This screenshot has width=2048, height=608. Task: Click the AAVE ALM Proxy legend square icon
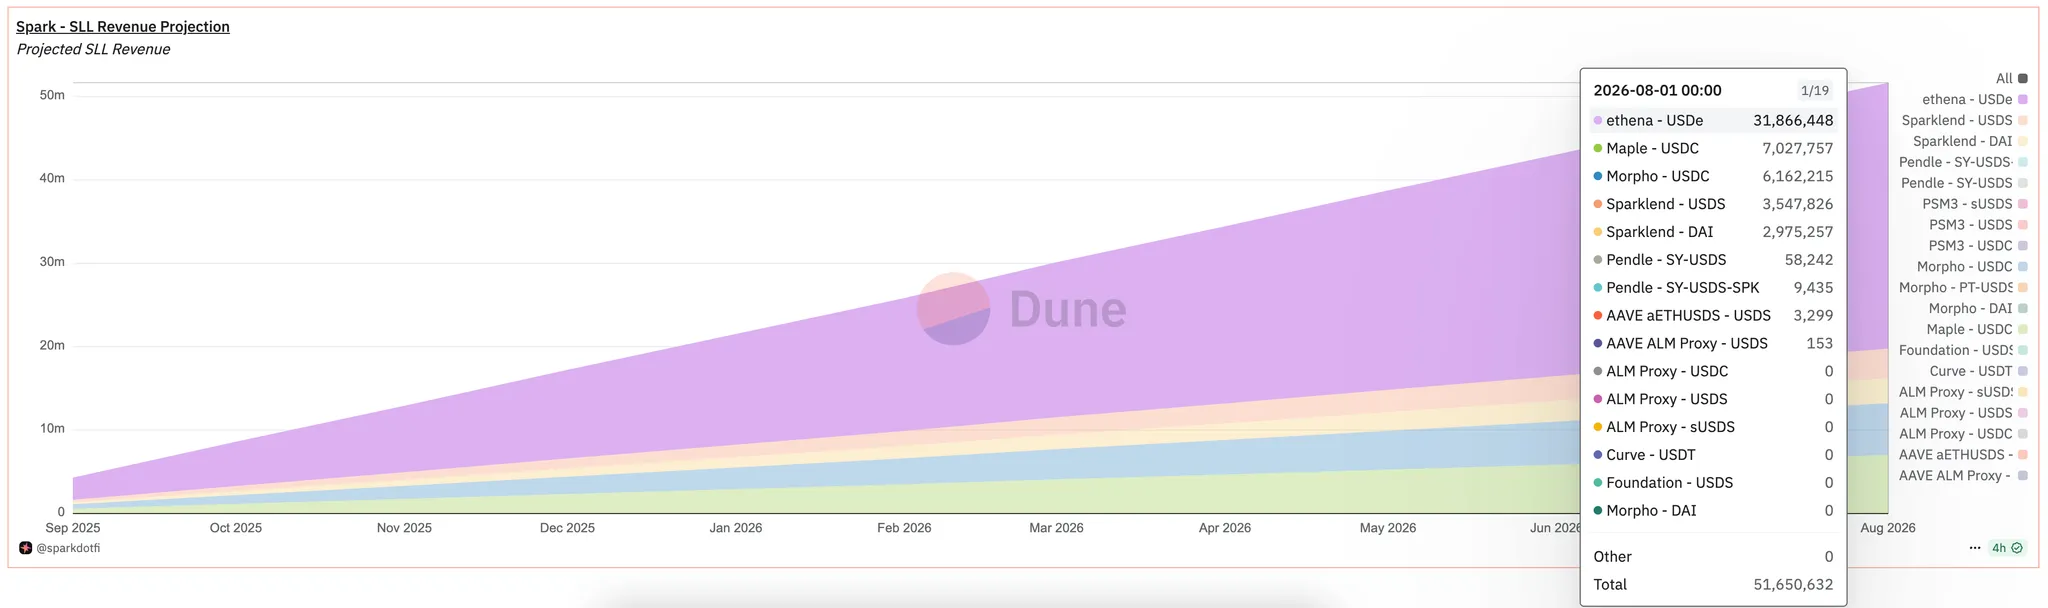2023,476
